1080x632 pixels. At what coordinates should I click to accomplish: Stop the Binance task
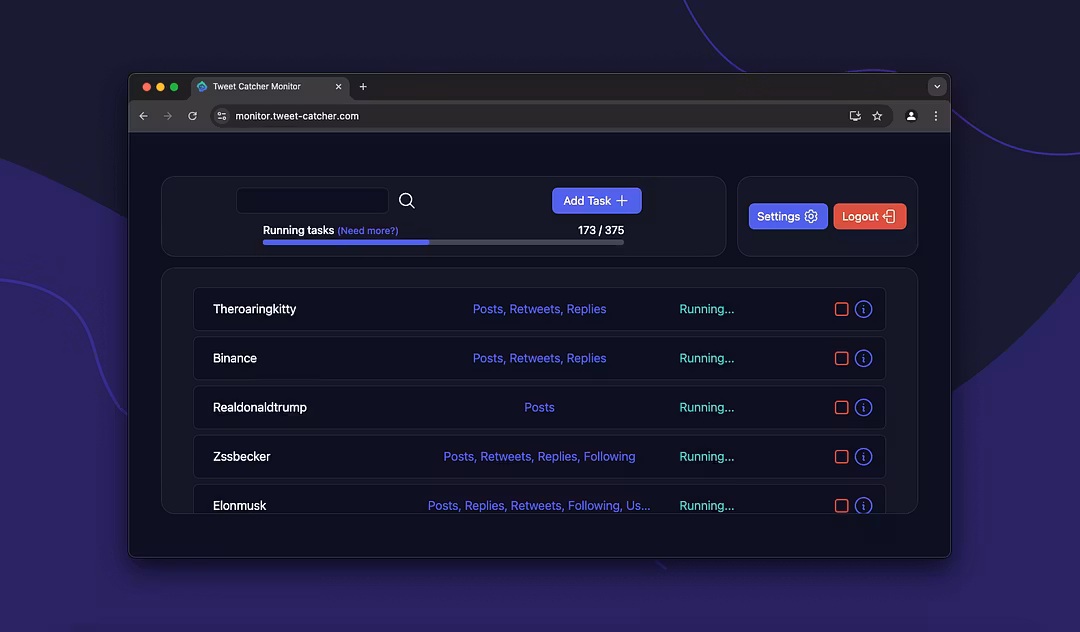[x=841, y=358]
